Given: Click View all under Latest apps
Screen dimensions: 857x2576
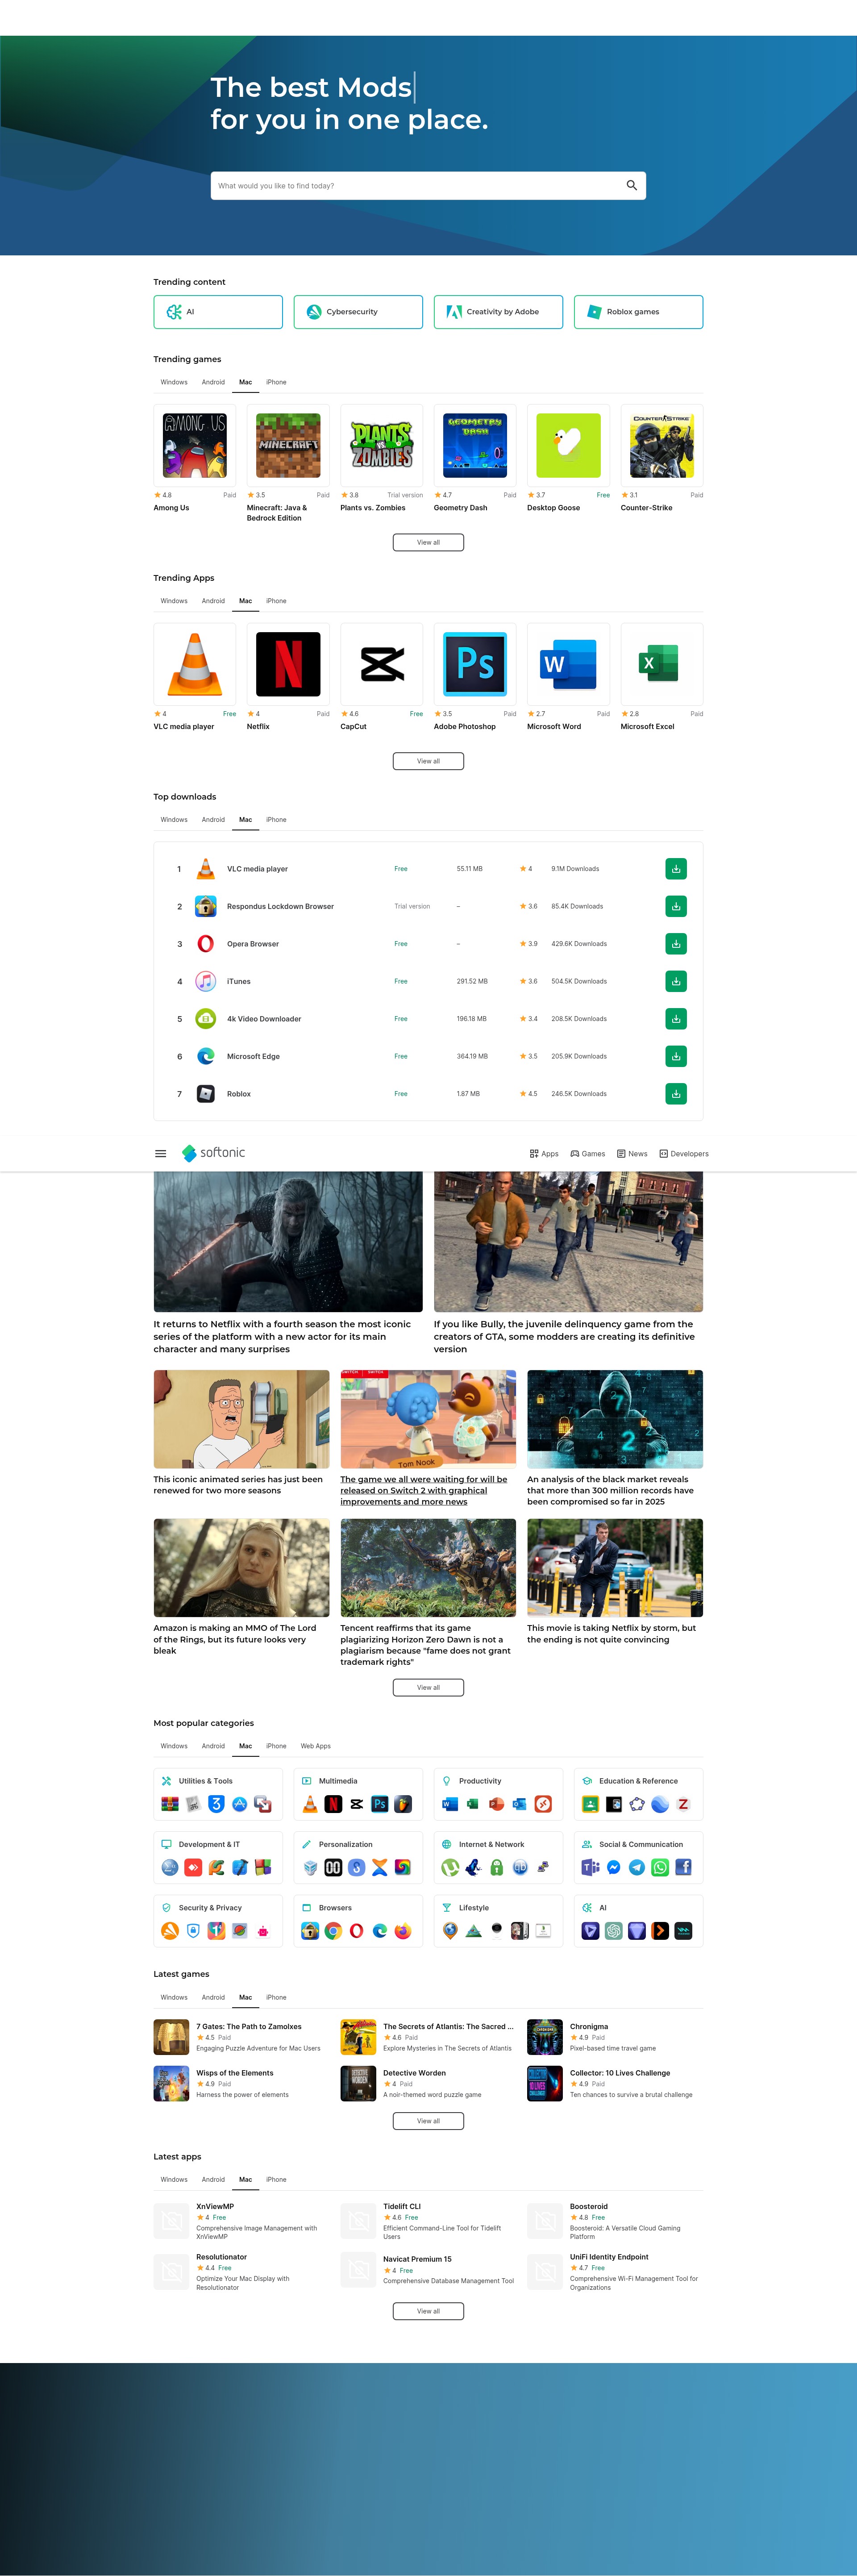Looking at the screenshot, I should [428, 2311].
